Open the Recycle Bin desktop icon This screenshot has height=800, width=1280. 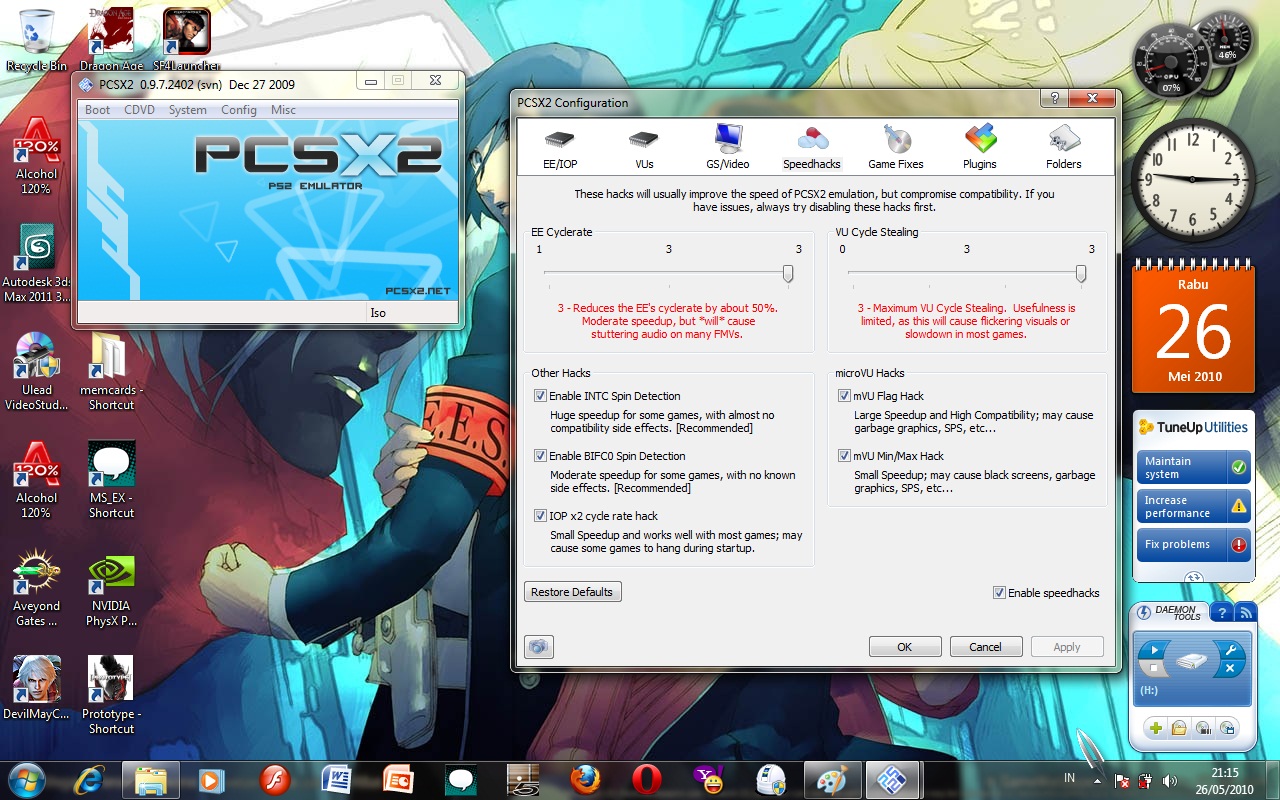click(x=37, y=40)
